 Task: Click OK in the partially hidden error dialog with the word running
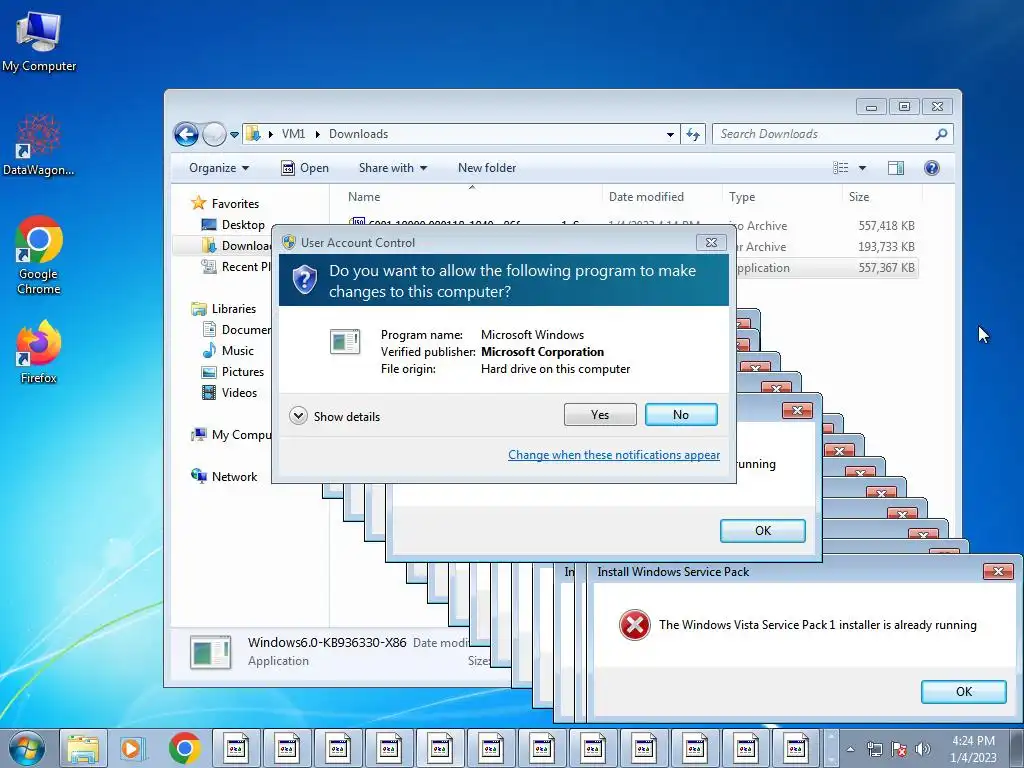pos(762,530)
